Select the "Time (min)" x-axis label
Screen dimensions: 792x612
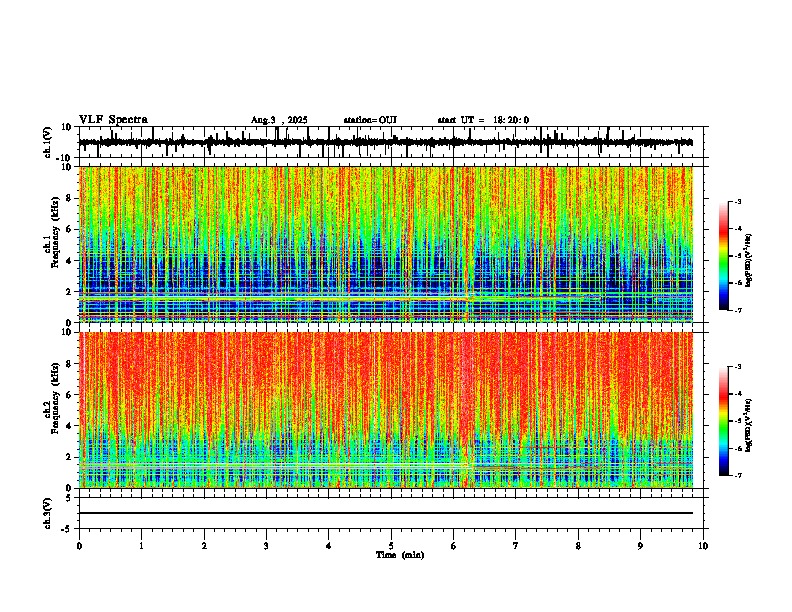click(x=400, y=555)
